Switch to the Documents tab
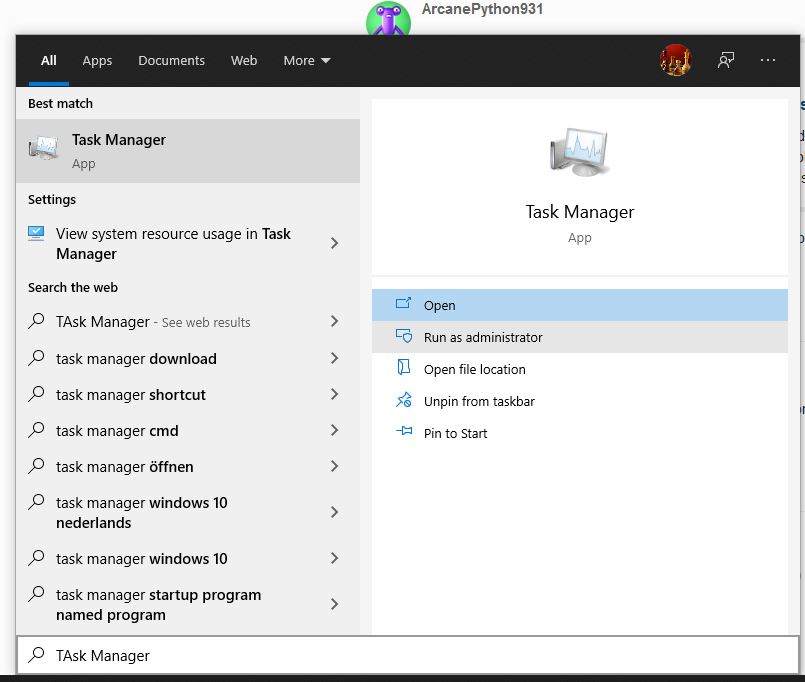 pyautogui.click(x=171, y=60)
